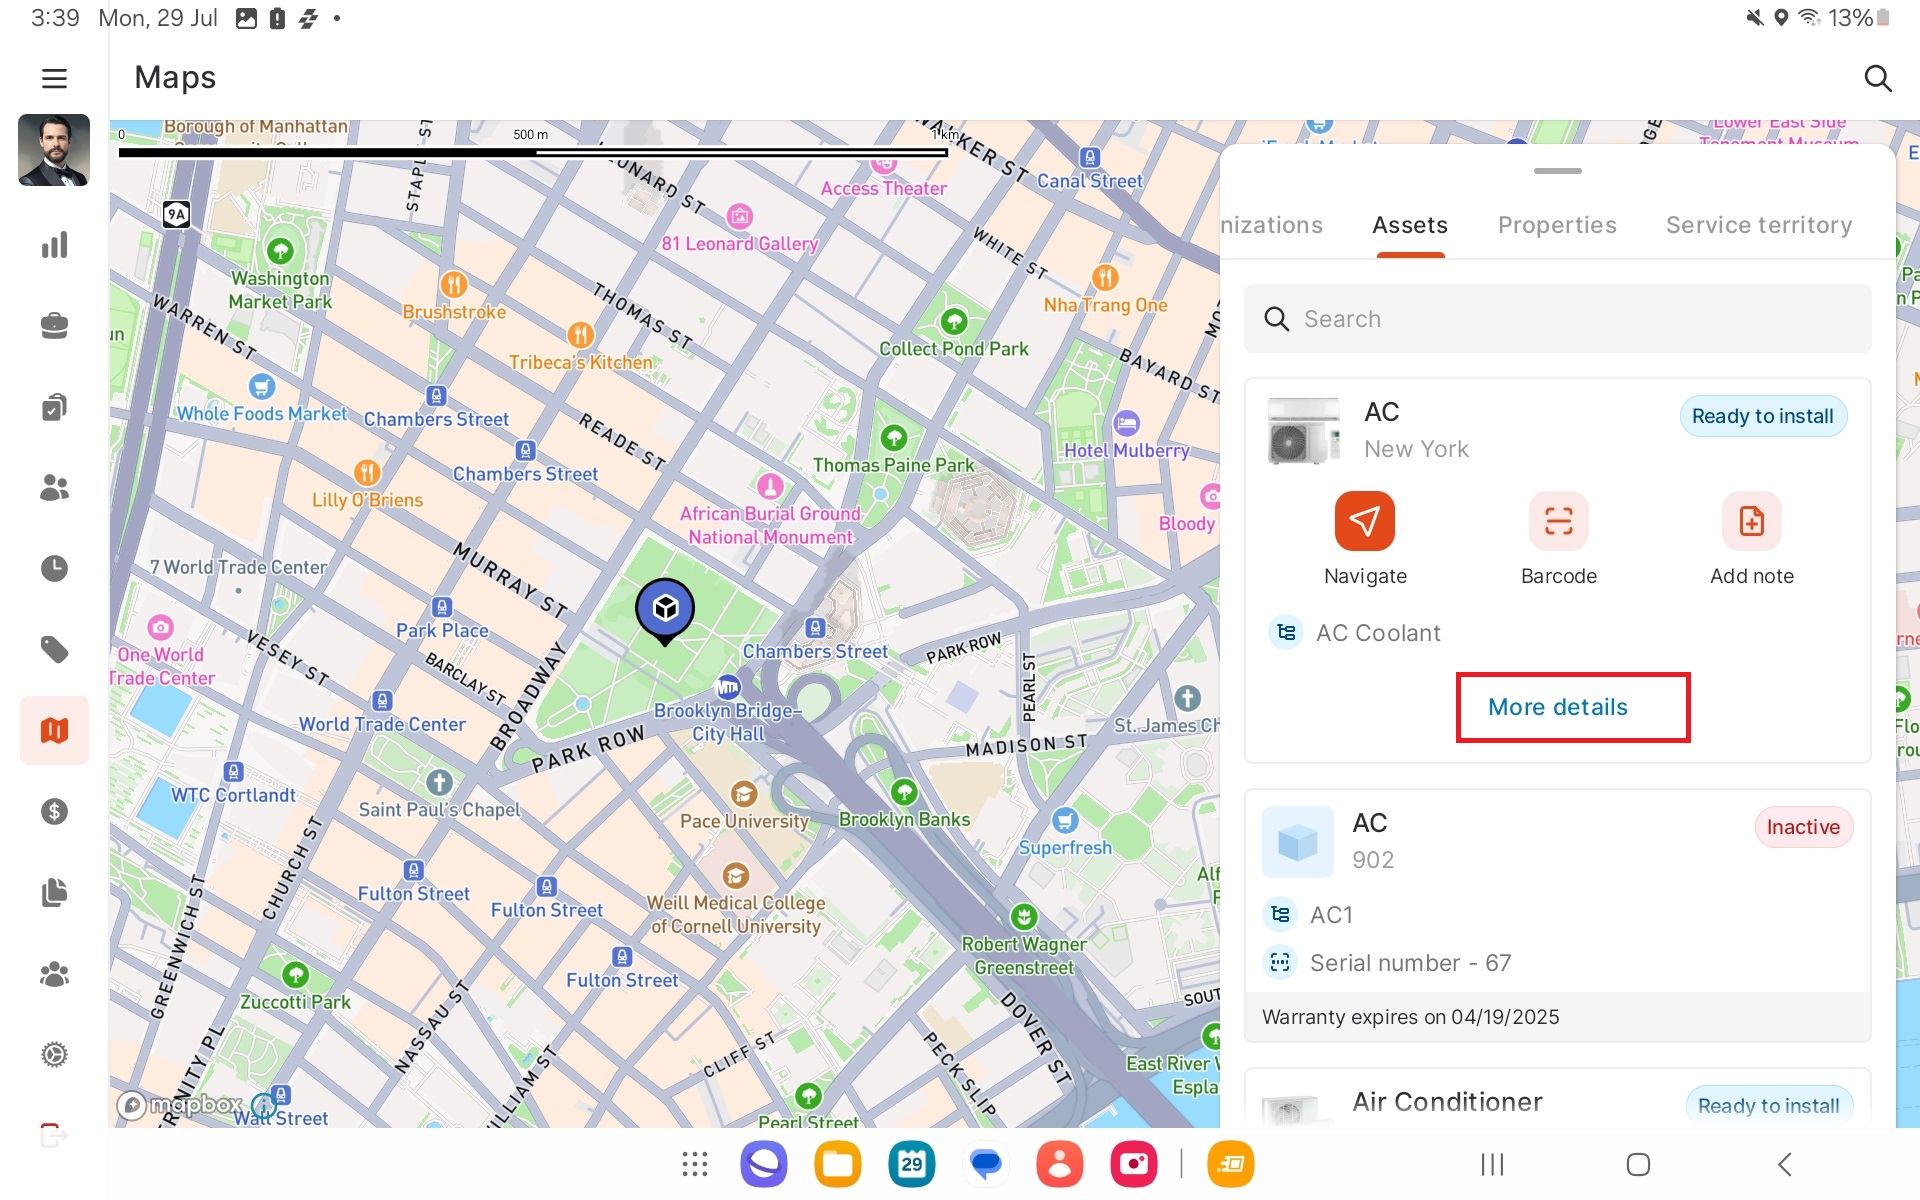Click the Search field in assets panel
1920x1200 pixels.
click(x=1557, y=319)
